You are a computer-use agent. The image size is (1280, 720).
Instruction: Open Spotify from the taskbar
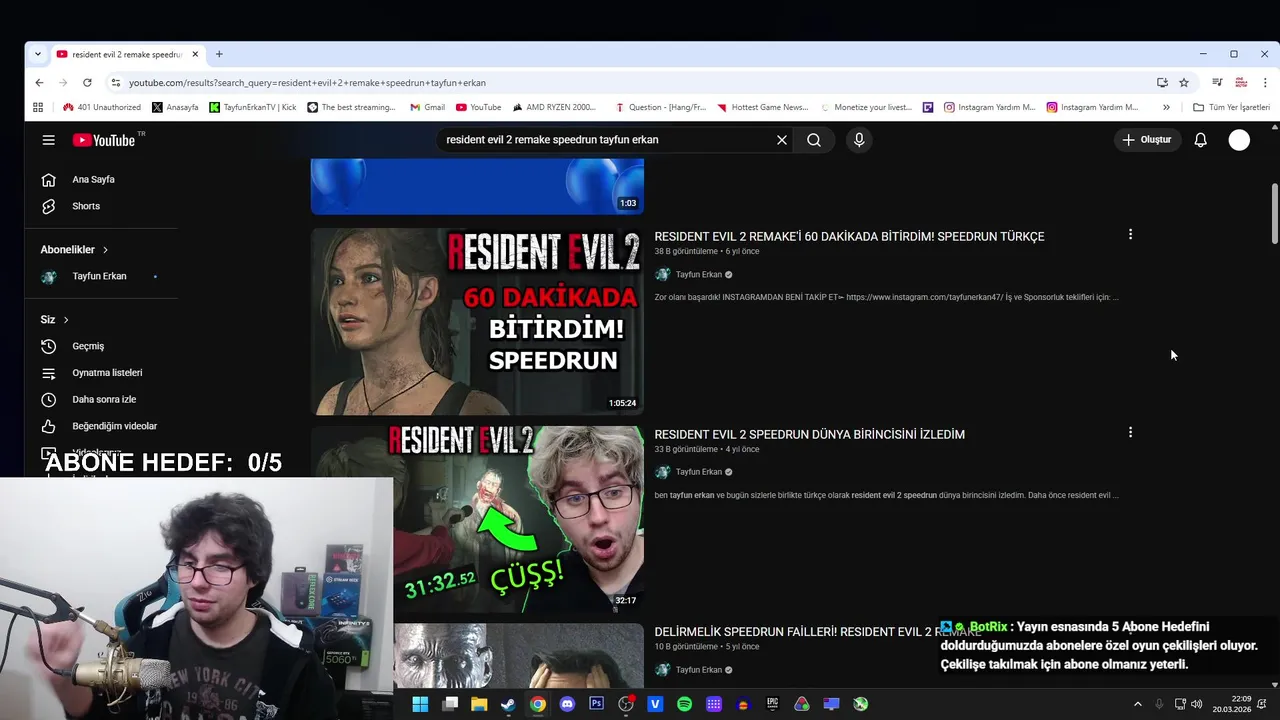tap(684, 704)
